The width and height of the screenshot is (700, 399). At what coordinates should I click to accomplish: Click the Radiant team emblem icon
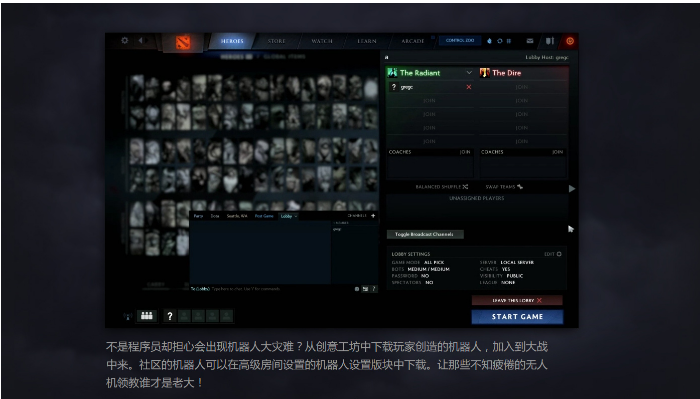pyautogui.click(x=392, y=72)
